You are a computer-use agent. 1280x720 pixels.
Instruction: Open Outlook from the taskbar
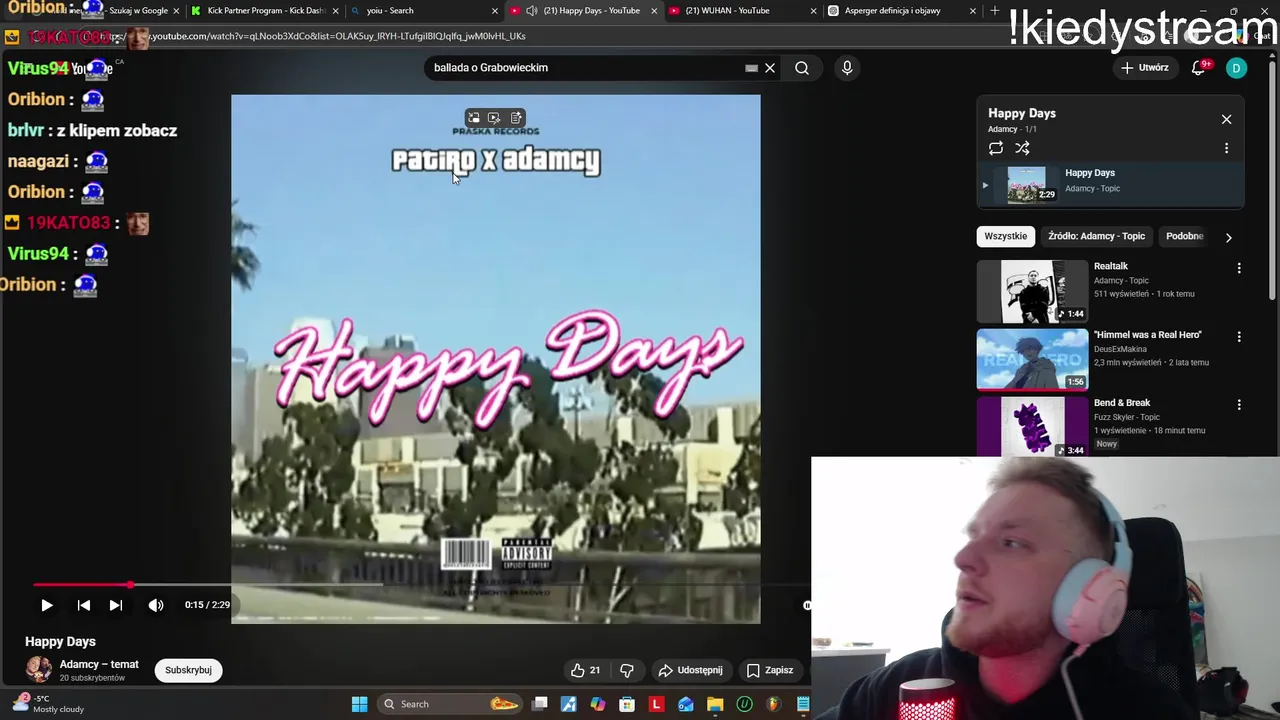pos(686,704)
